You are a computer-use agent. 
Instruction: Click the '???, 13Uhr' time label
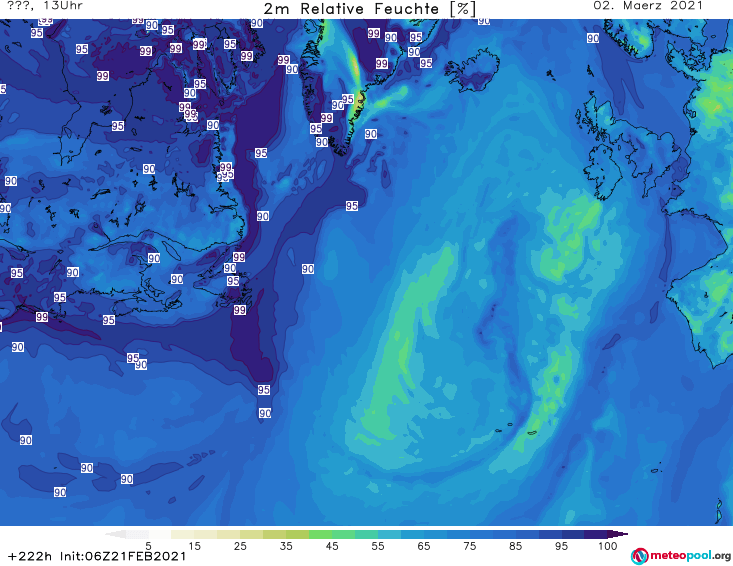[x=45, y=6]
